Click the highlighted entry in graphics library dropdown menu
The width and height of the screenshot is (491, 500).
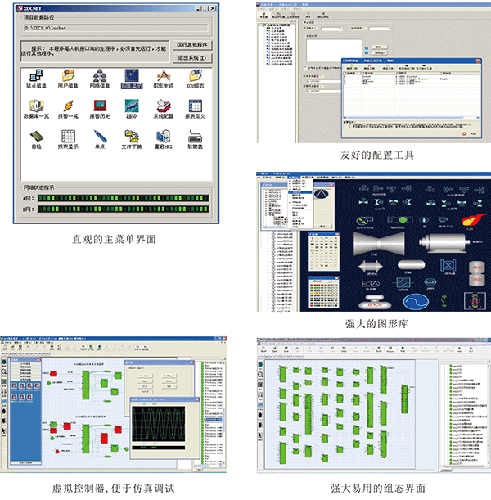tap(300, 193)
